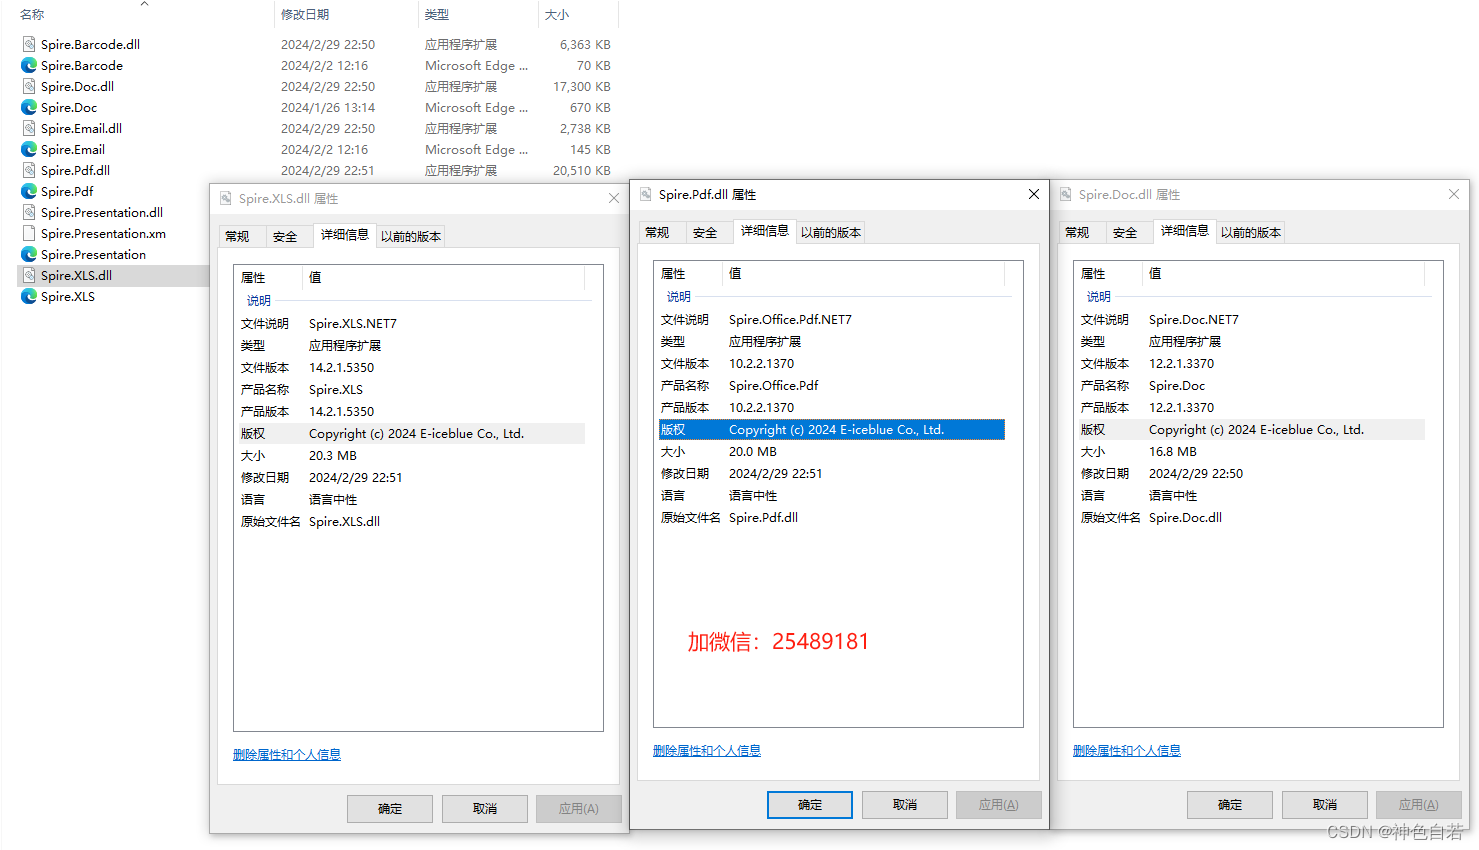Viewport: 1479px width, 850px height.
Task: Select Spire.XLS.NET7 file description value
Action: coord(353,324)
